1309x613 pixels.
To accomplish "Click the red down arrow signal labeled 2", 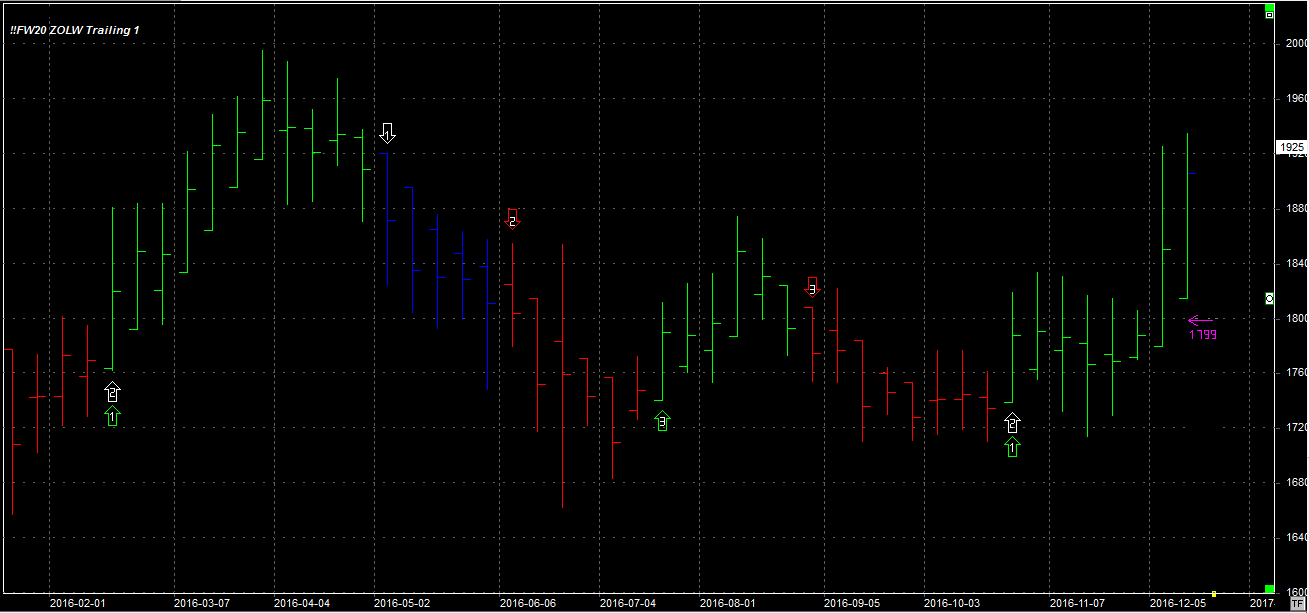I will (x=513, y=217).
